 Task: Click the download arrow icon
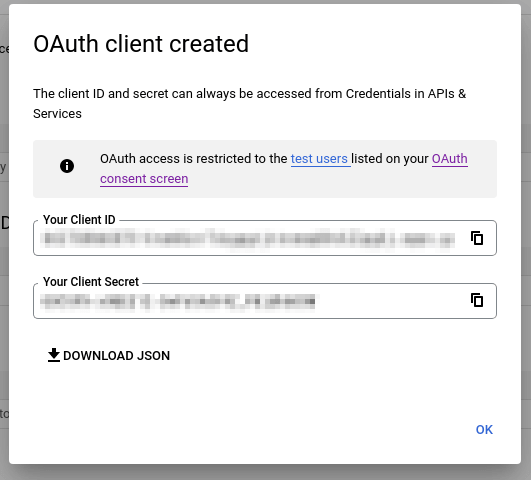tap(54, 355)
